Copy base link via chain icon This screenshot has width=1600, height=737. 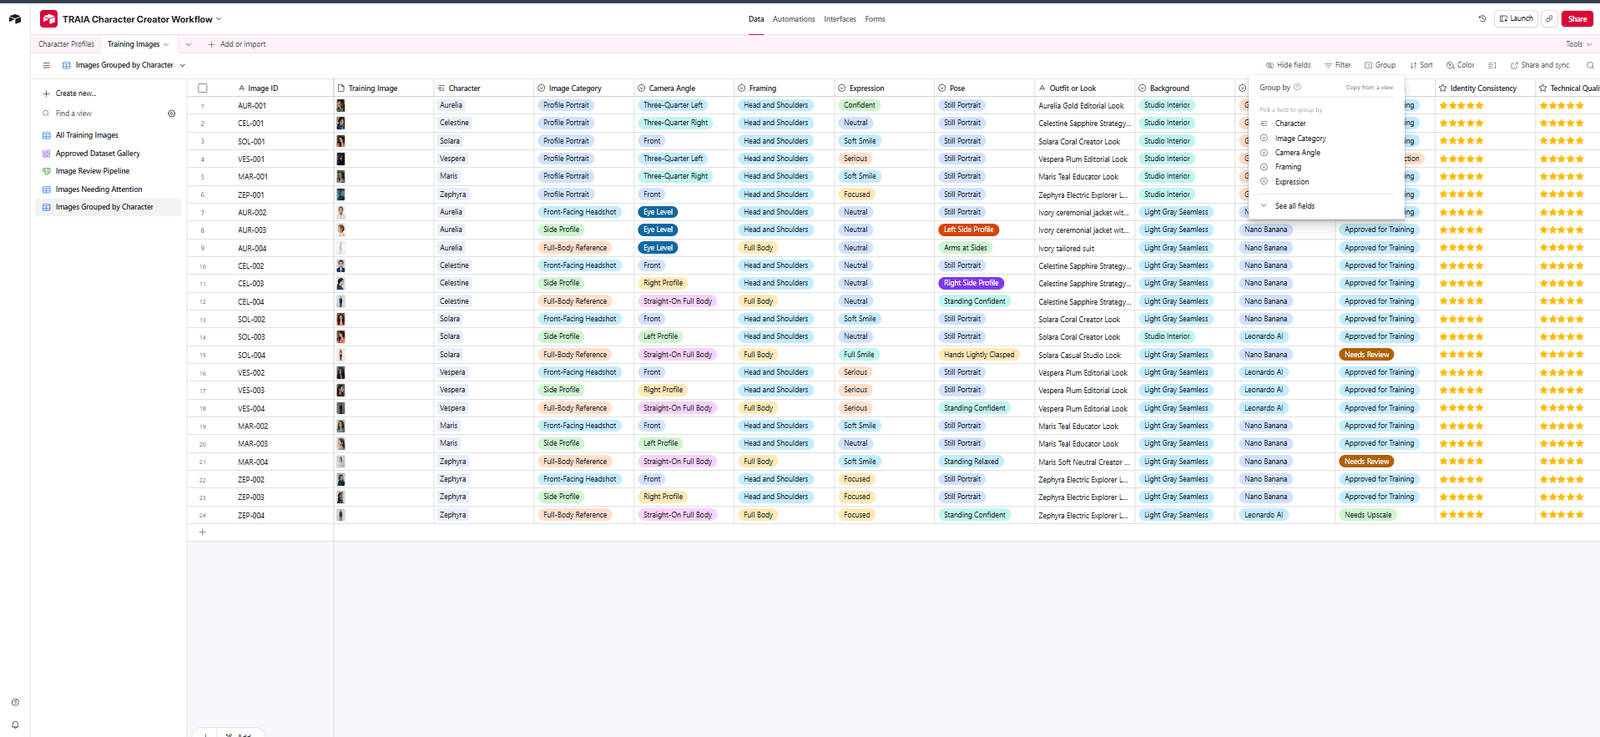(1549, 19)
